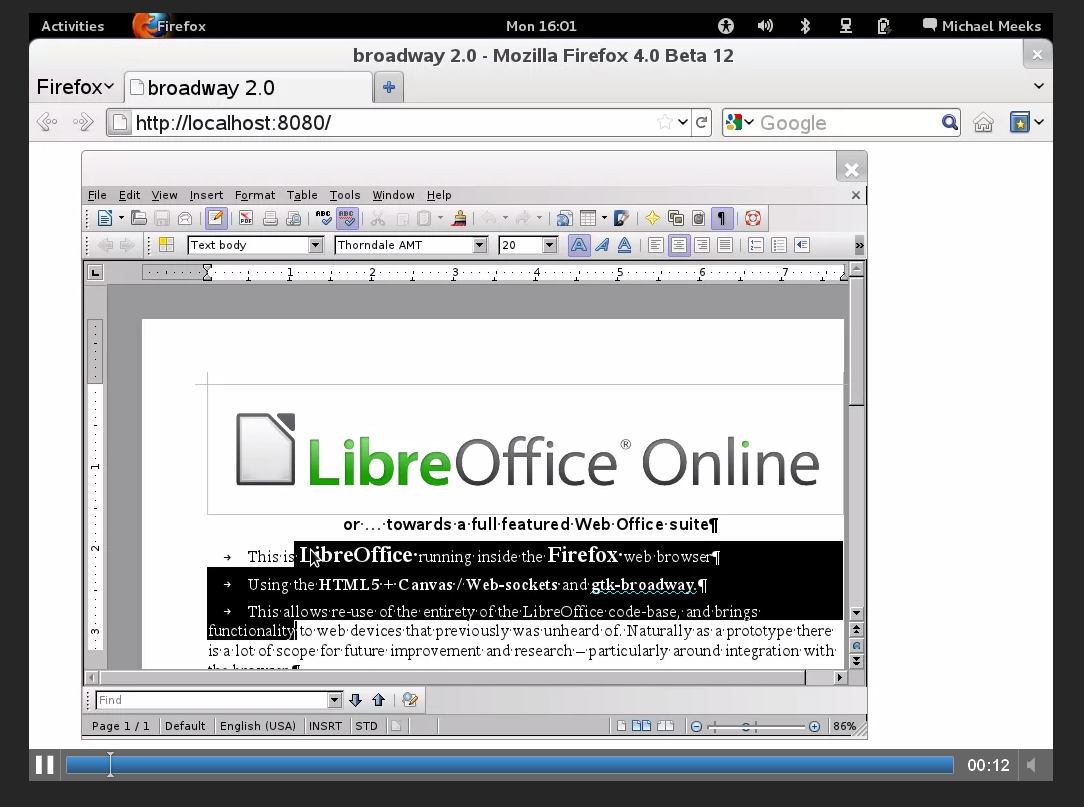Click the Print file icon

tap(270, 219)
